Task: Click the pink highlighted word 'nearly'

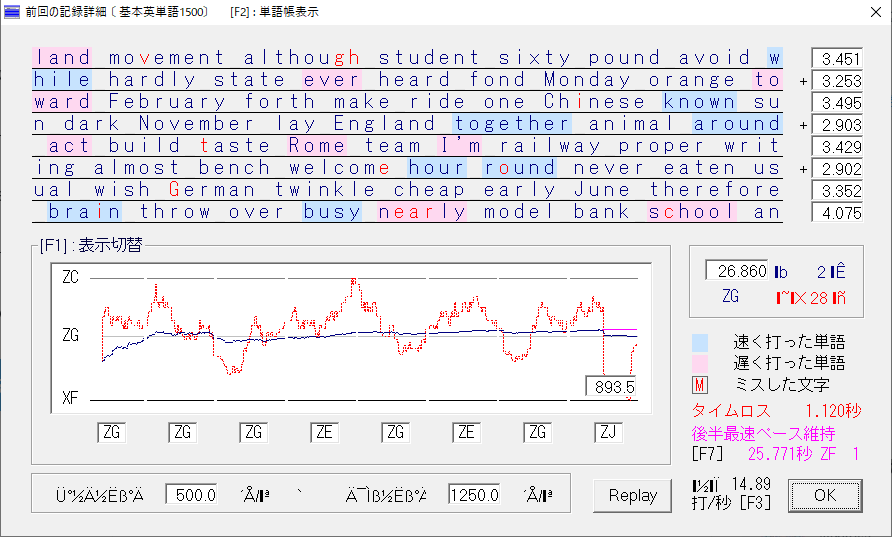Action: [x=422, y=212]
